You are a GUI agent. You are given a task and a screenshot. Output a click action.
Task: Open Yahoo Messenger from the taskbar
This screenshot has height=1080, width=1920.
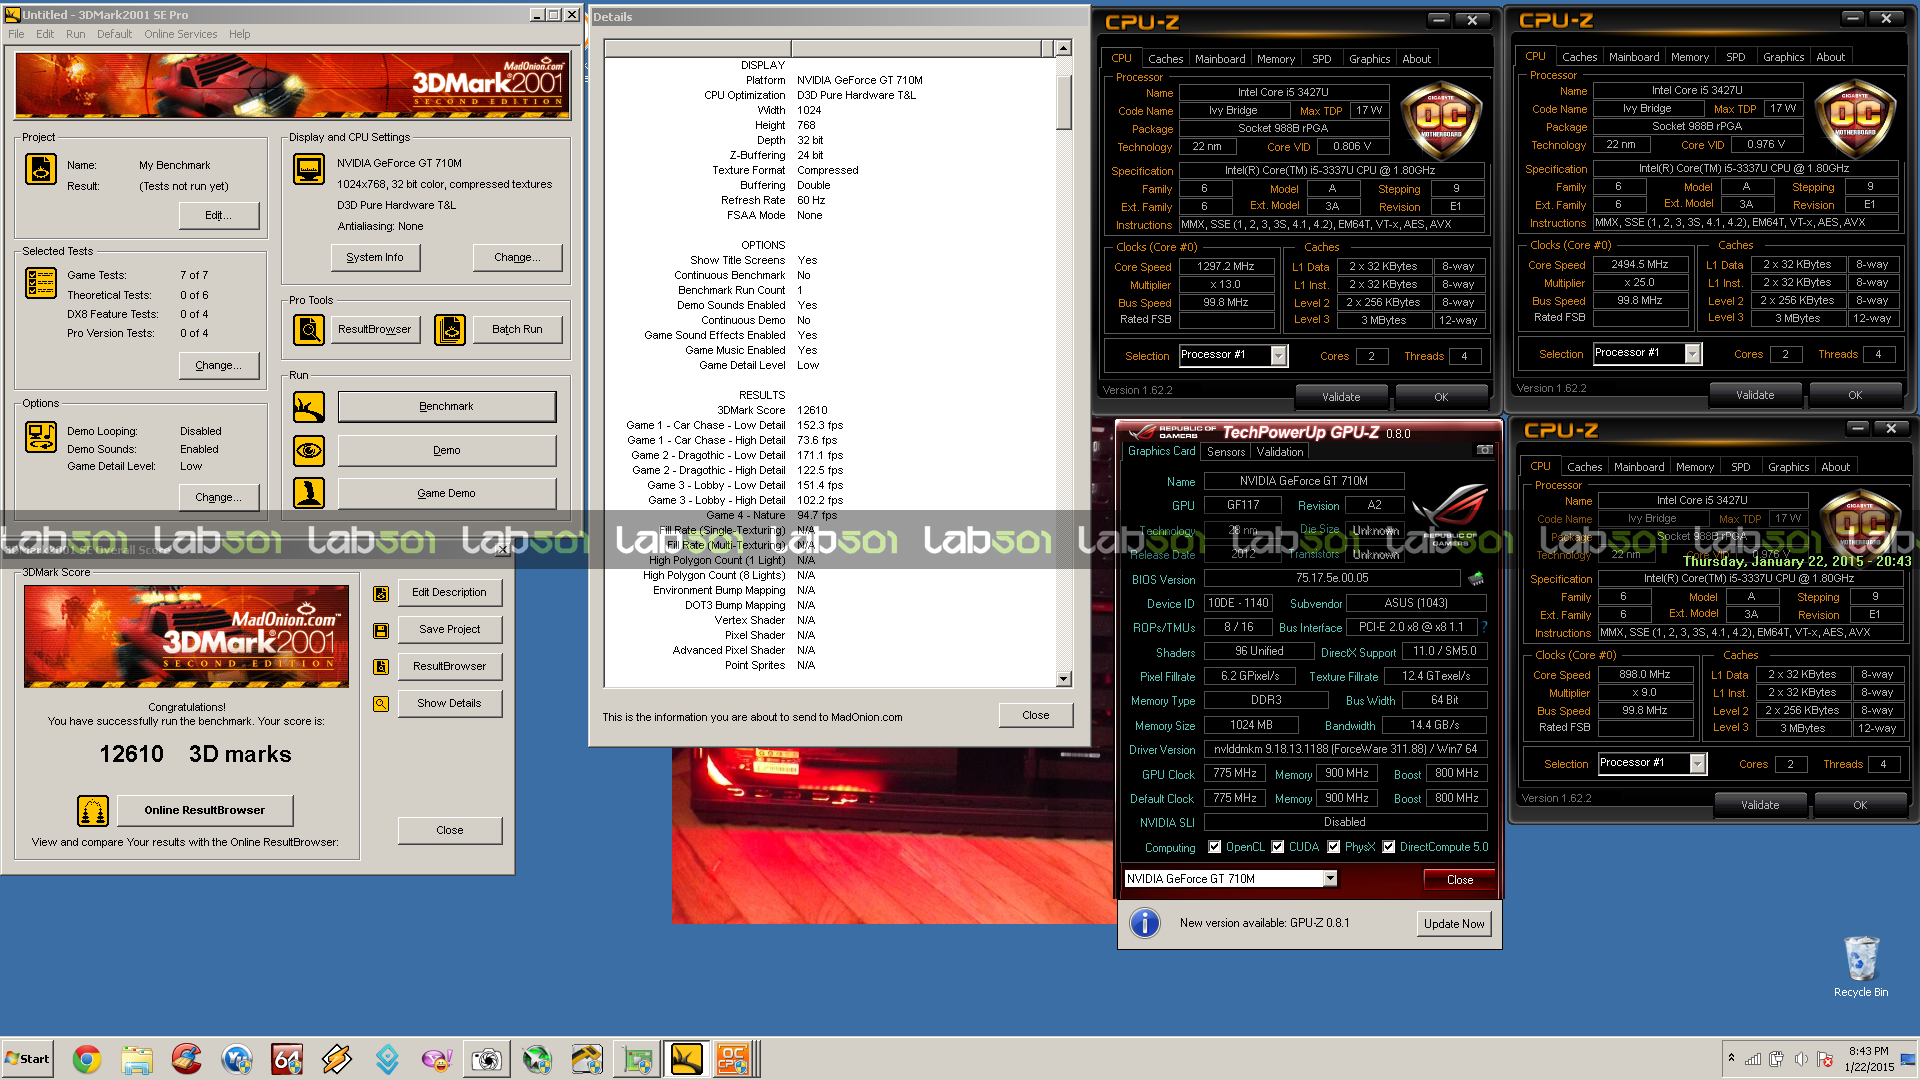(x=437, y=1059)
